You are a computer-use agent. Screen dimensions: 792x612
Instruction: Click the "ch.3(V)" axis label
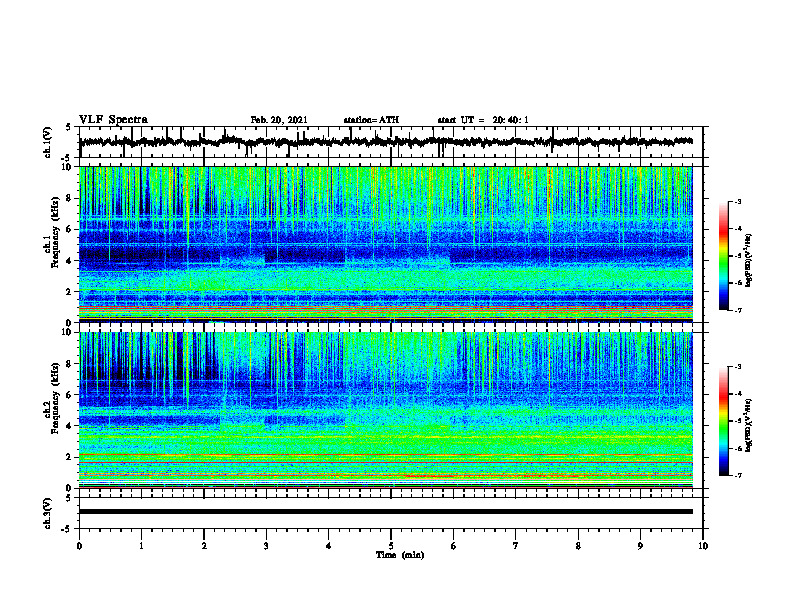pos(48,513)
